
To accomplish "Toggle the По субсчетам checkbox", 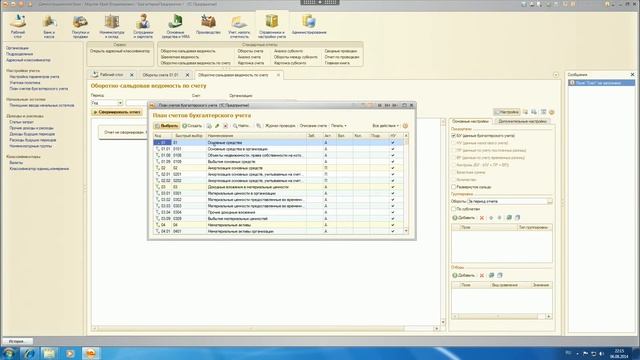I will pyautogui.click(x=453, y=209).
